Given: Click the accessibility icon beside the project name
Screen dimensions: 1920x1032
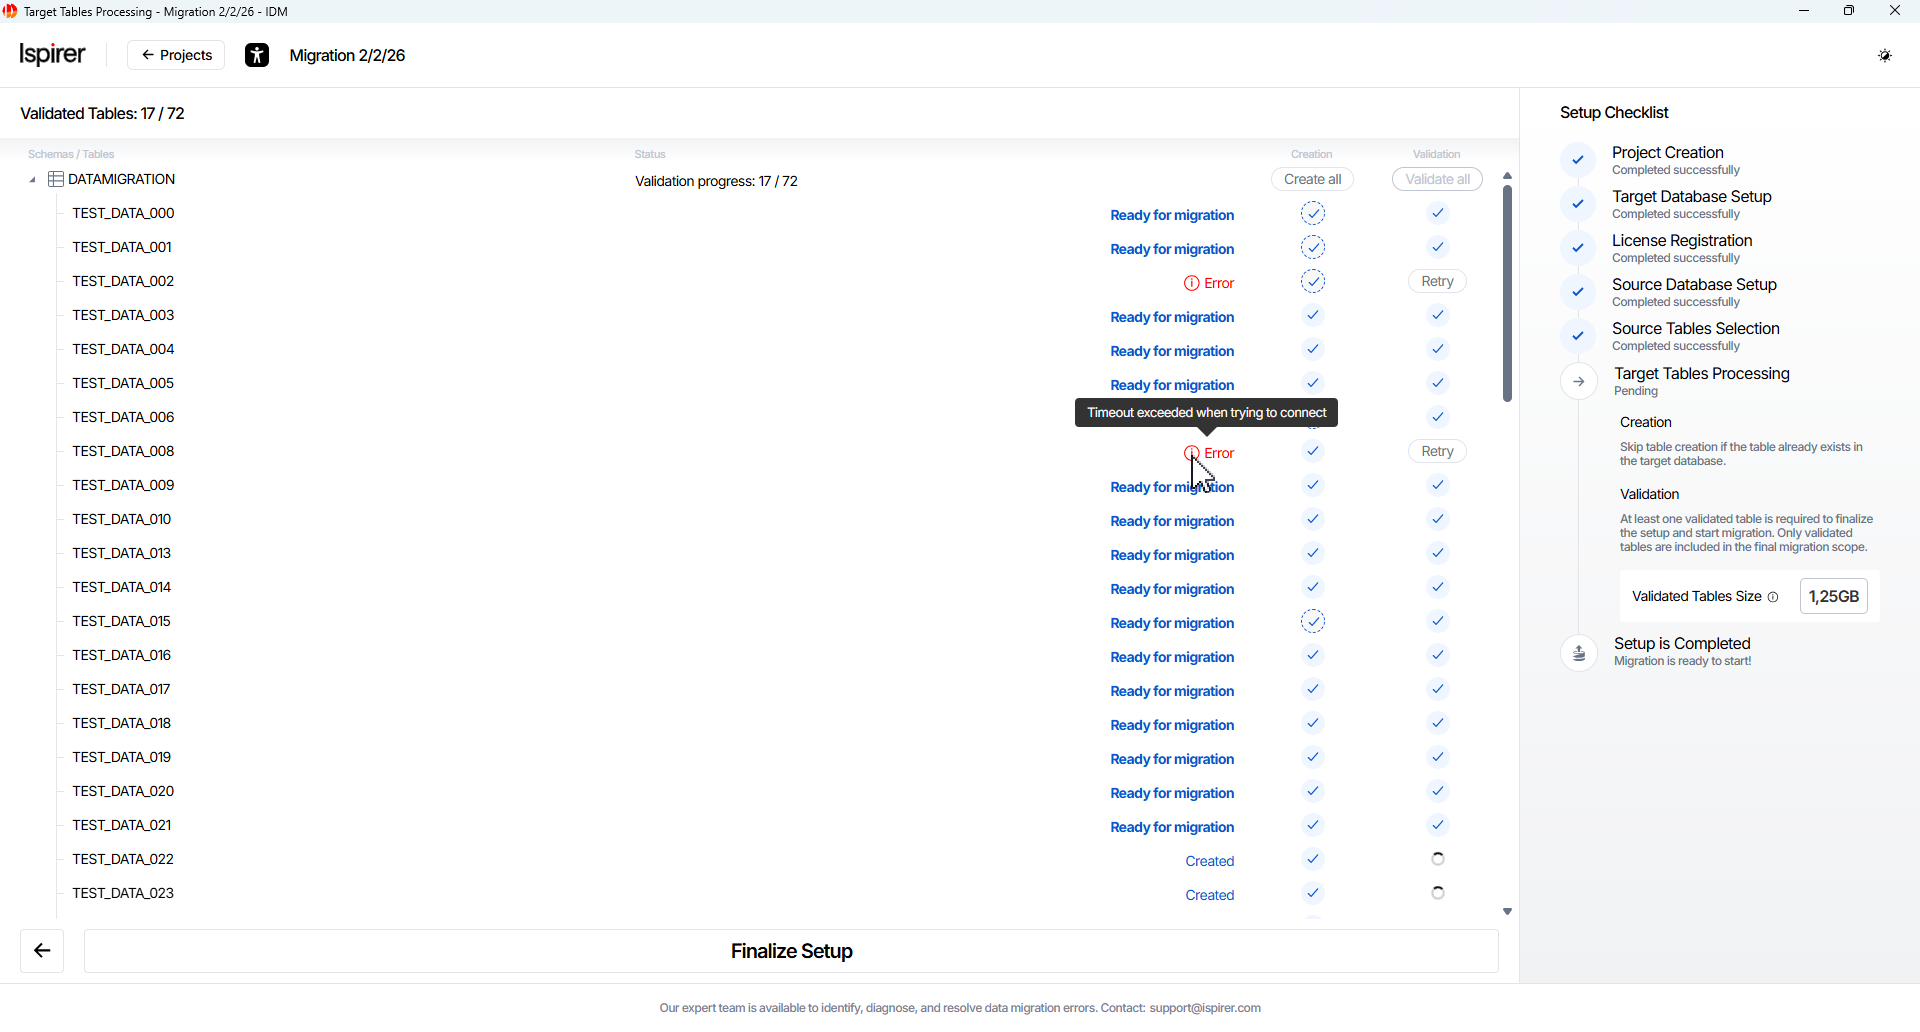Looking at the screenshot, I should click(x=257, y=56).
